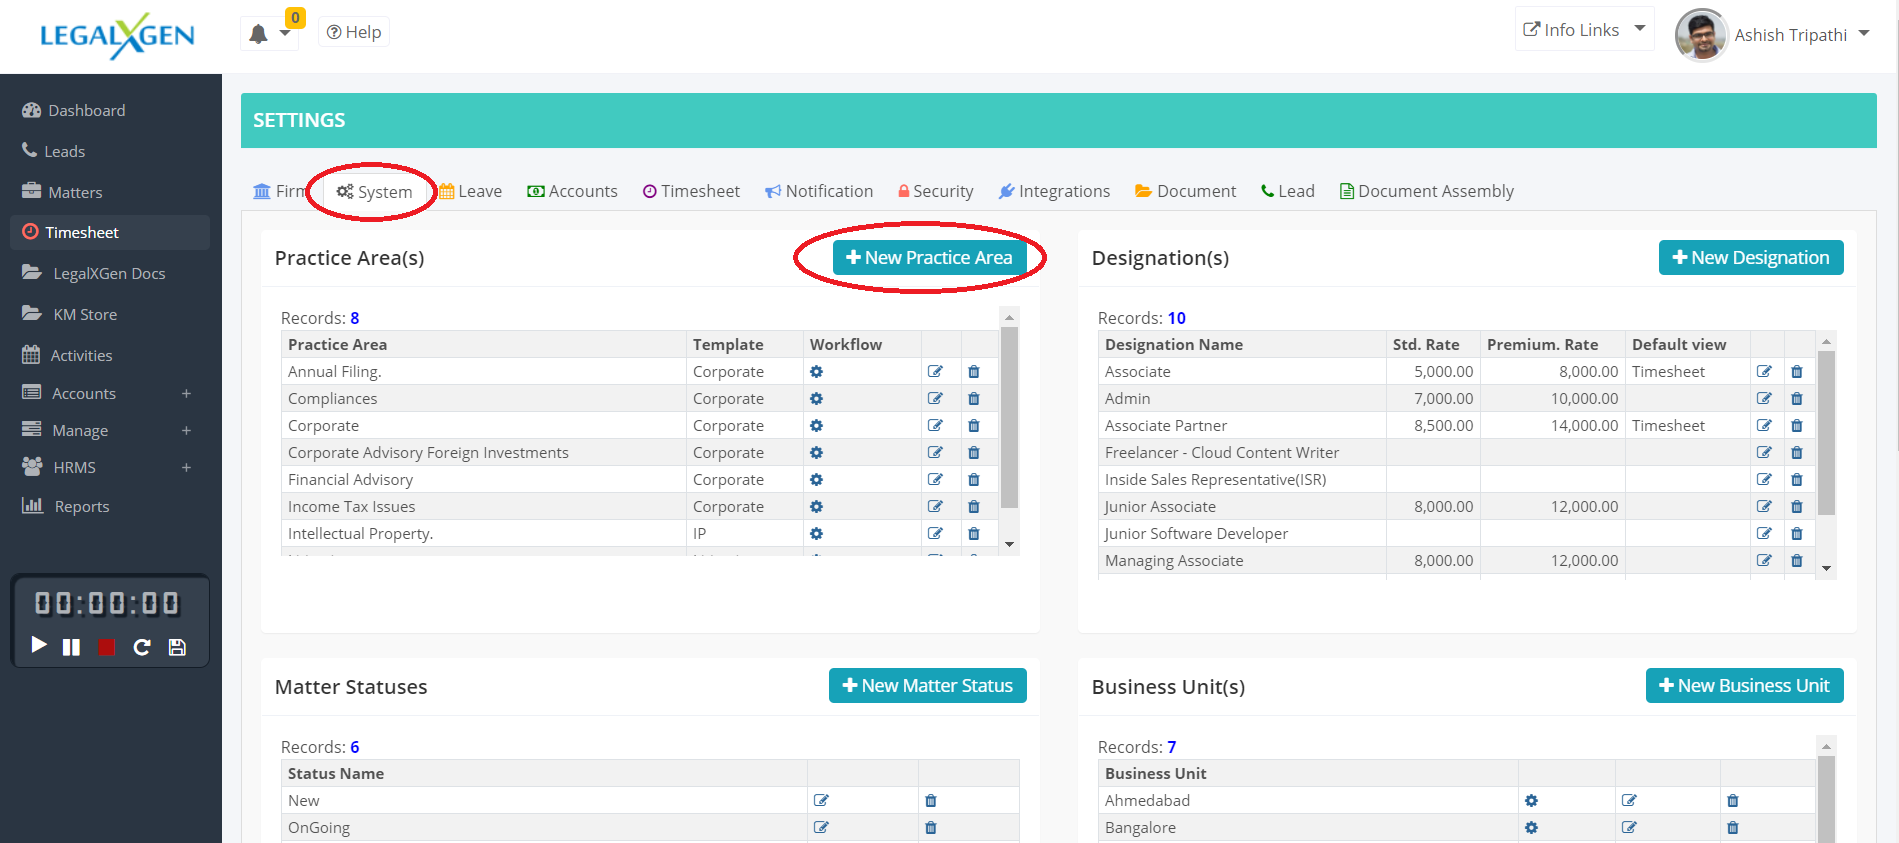Screen dimensions: 1899x843
Task: Edit the OnGoing matter status
Action: click(821, 828)
